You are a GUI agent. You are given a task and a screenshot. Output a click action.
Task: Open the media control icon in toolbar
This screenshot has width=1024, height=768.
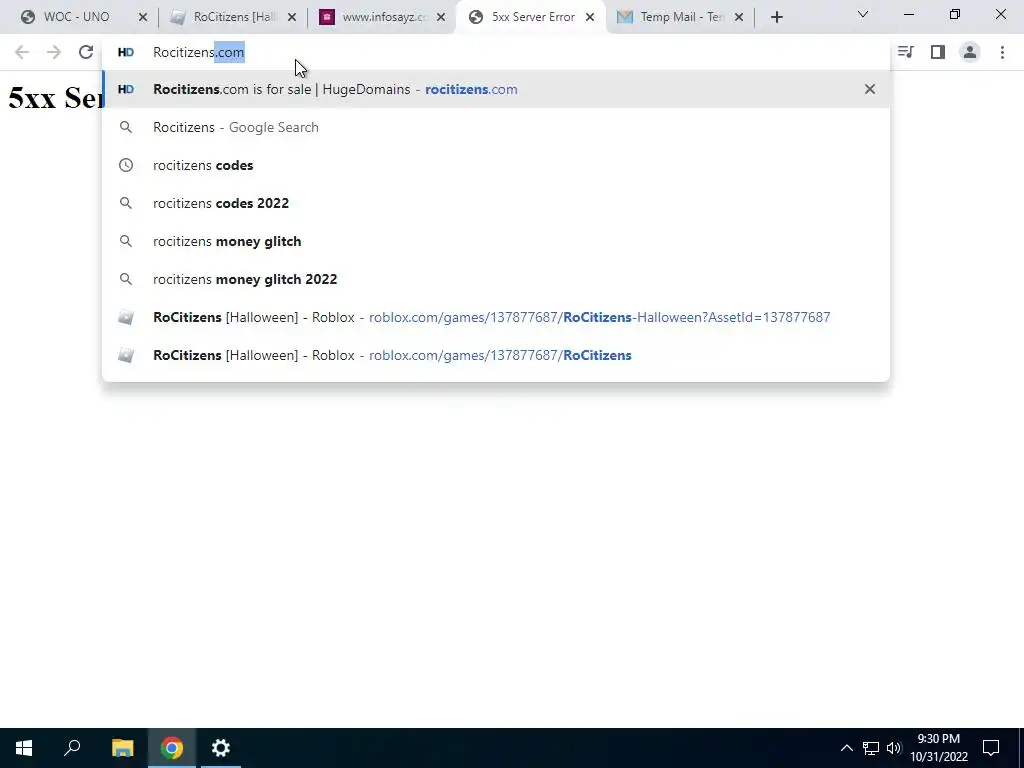point(906,52)
